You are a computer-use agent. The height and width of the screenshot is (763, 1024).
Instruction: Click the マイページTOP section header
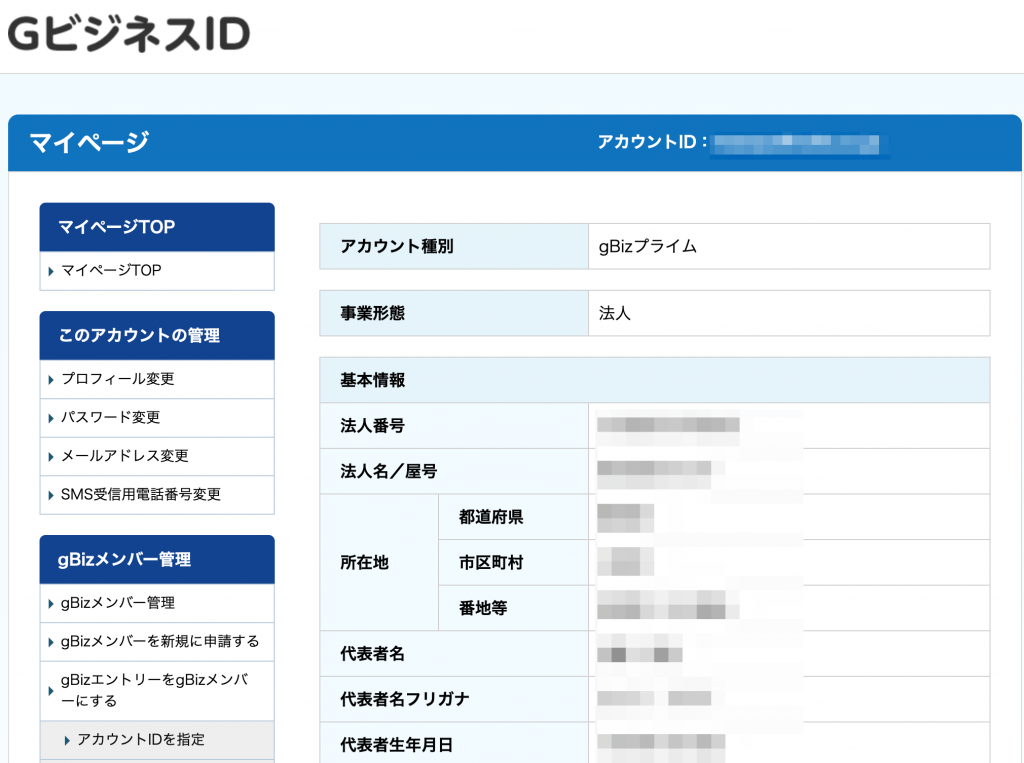click(157, 227)
